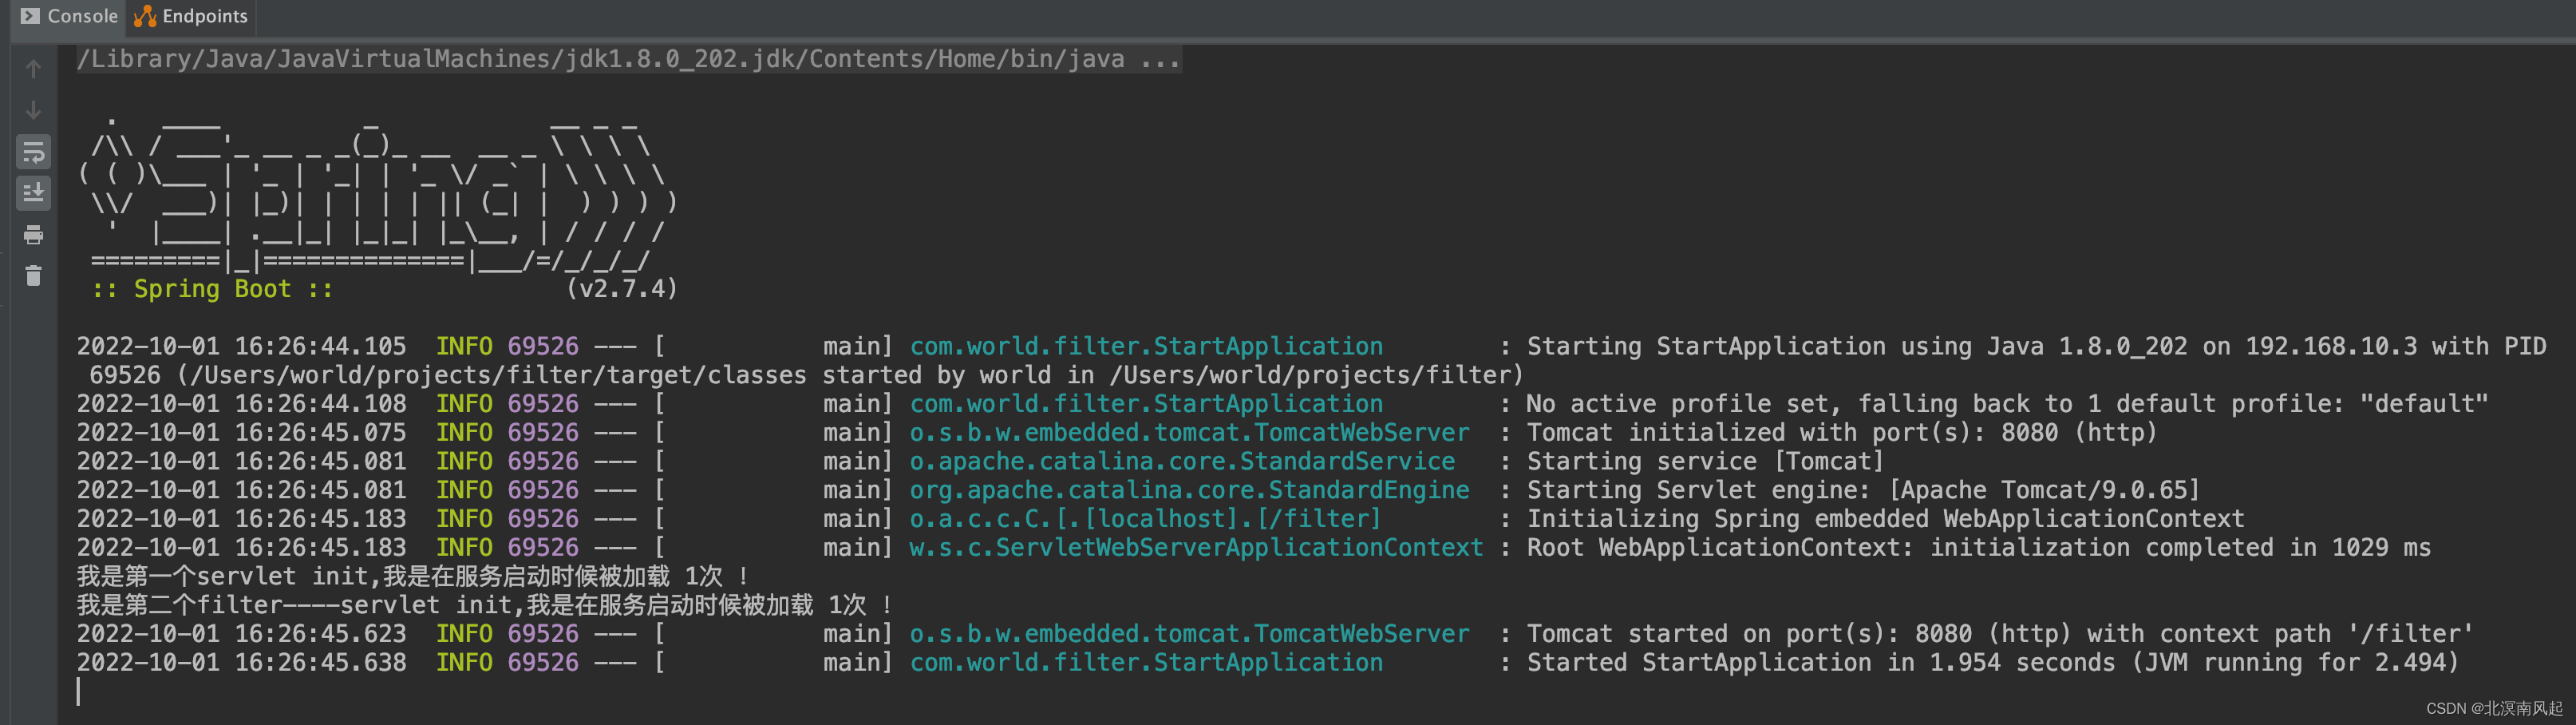Click the Spring Boot banner label
This screenshot has width=2576, height=725.
212,289
